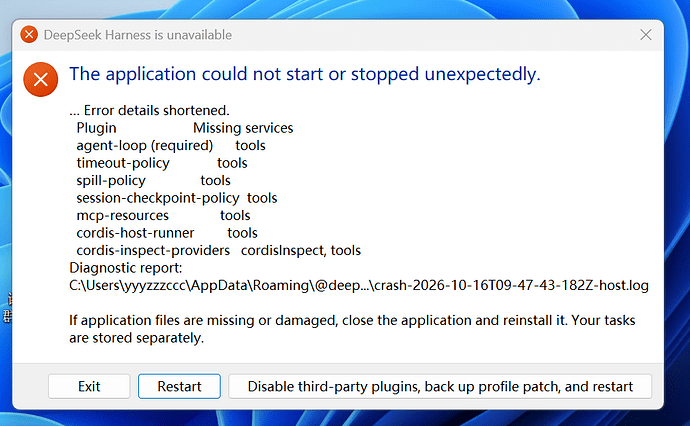Click the reinstall advice paragraph
The height and width of the screenshot is (426, 690).
coord(352,329)
